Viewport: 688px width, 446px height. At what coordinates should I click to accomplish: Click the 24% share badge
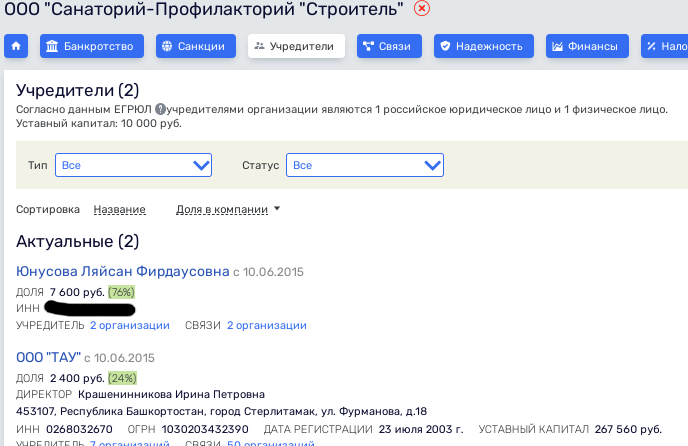(122, 378)
